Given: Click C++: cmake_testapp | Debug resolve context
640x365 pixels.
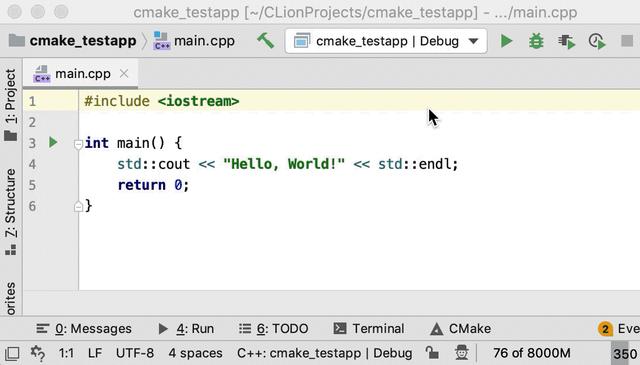Looking at the screenshot, I should point(324,353).
